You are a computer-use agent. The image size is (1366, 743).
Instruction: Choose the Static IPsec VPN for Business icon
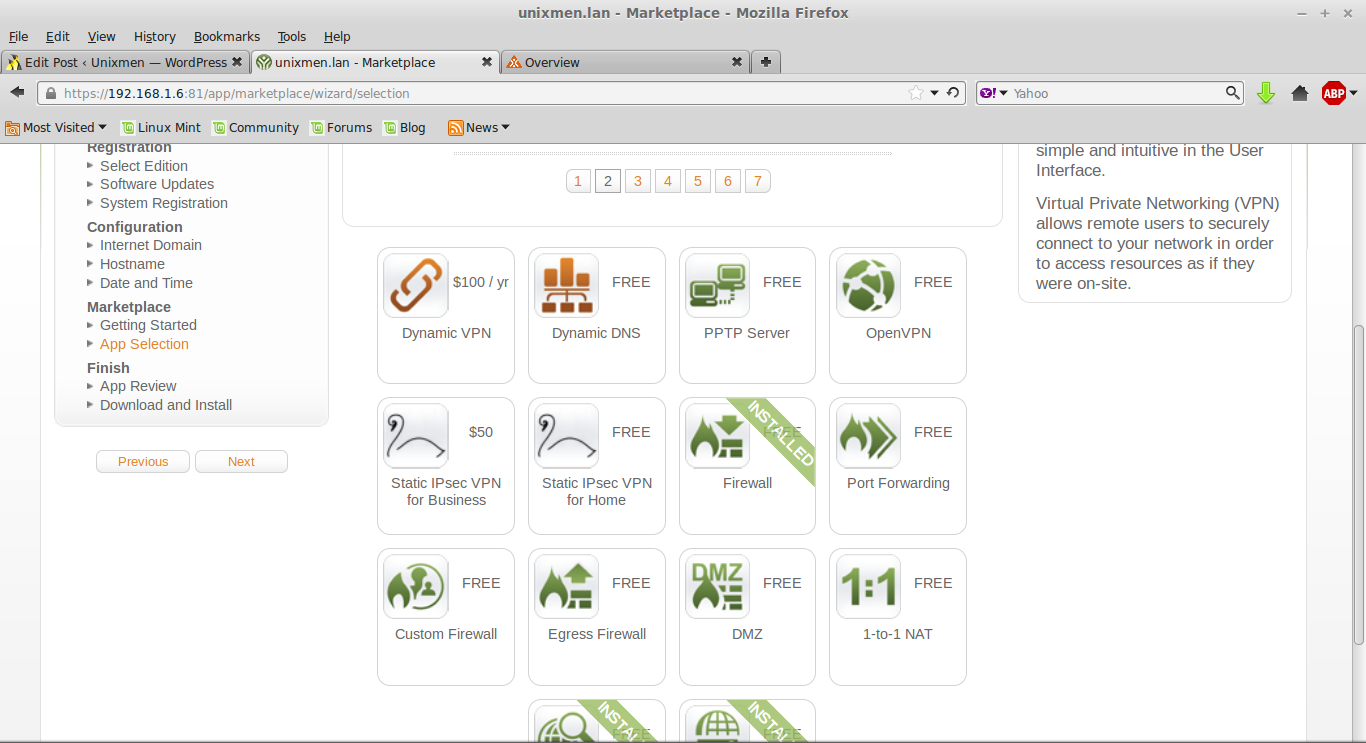point(416,436)
